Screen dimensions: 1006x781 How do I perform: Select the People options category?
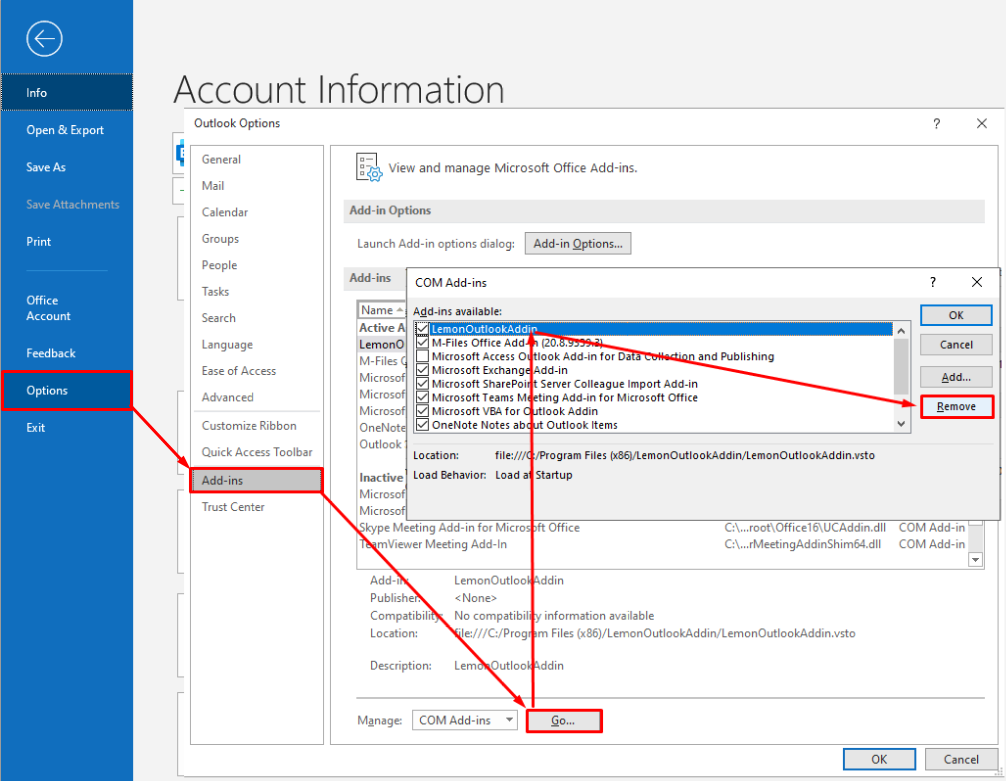coord(257,265)
